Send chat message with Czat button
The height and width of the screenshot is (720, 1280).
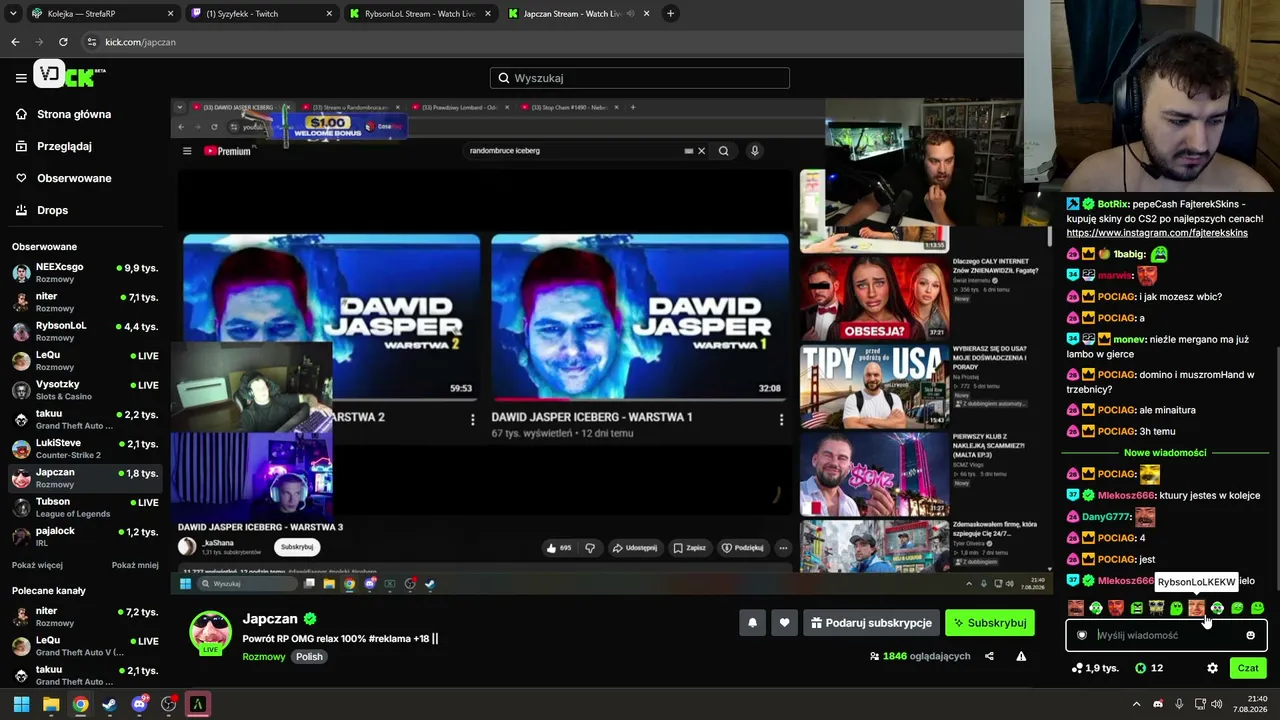pos(1248,668)
